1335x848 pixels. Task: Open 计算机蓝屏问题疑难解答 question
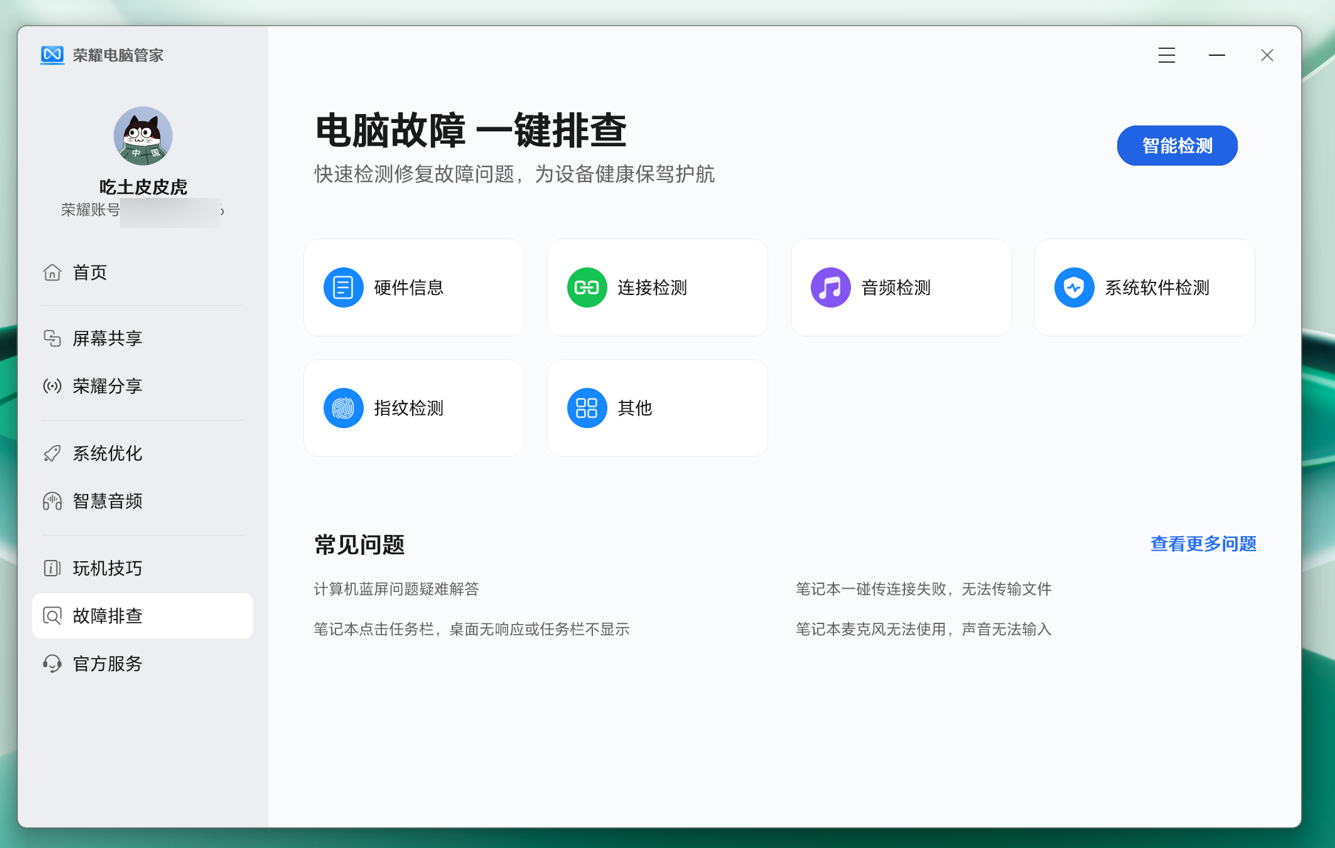(x=396, y=589)
